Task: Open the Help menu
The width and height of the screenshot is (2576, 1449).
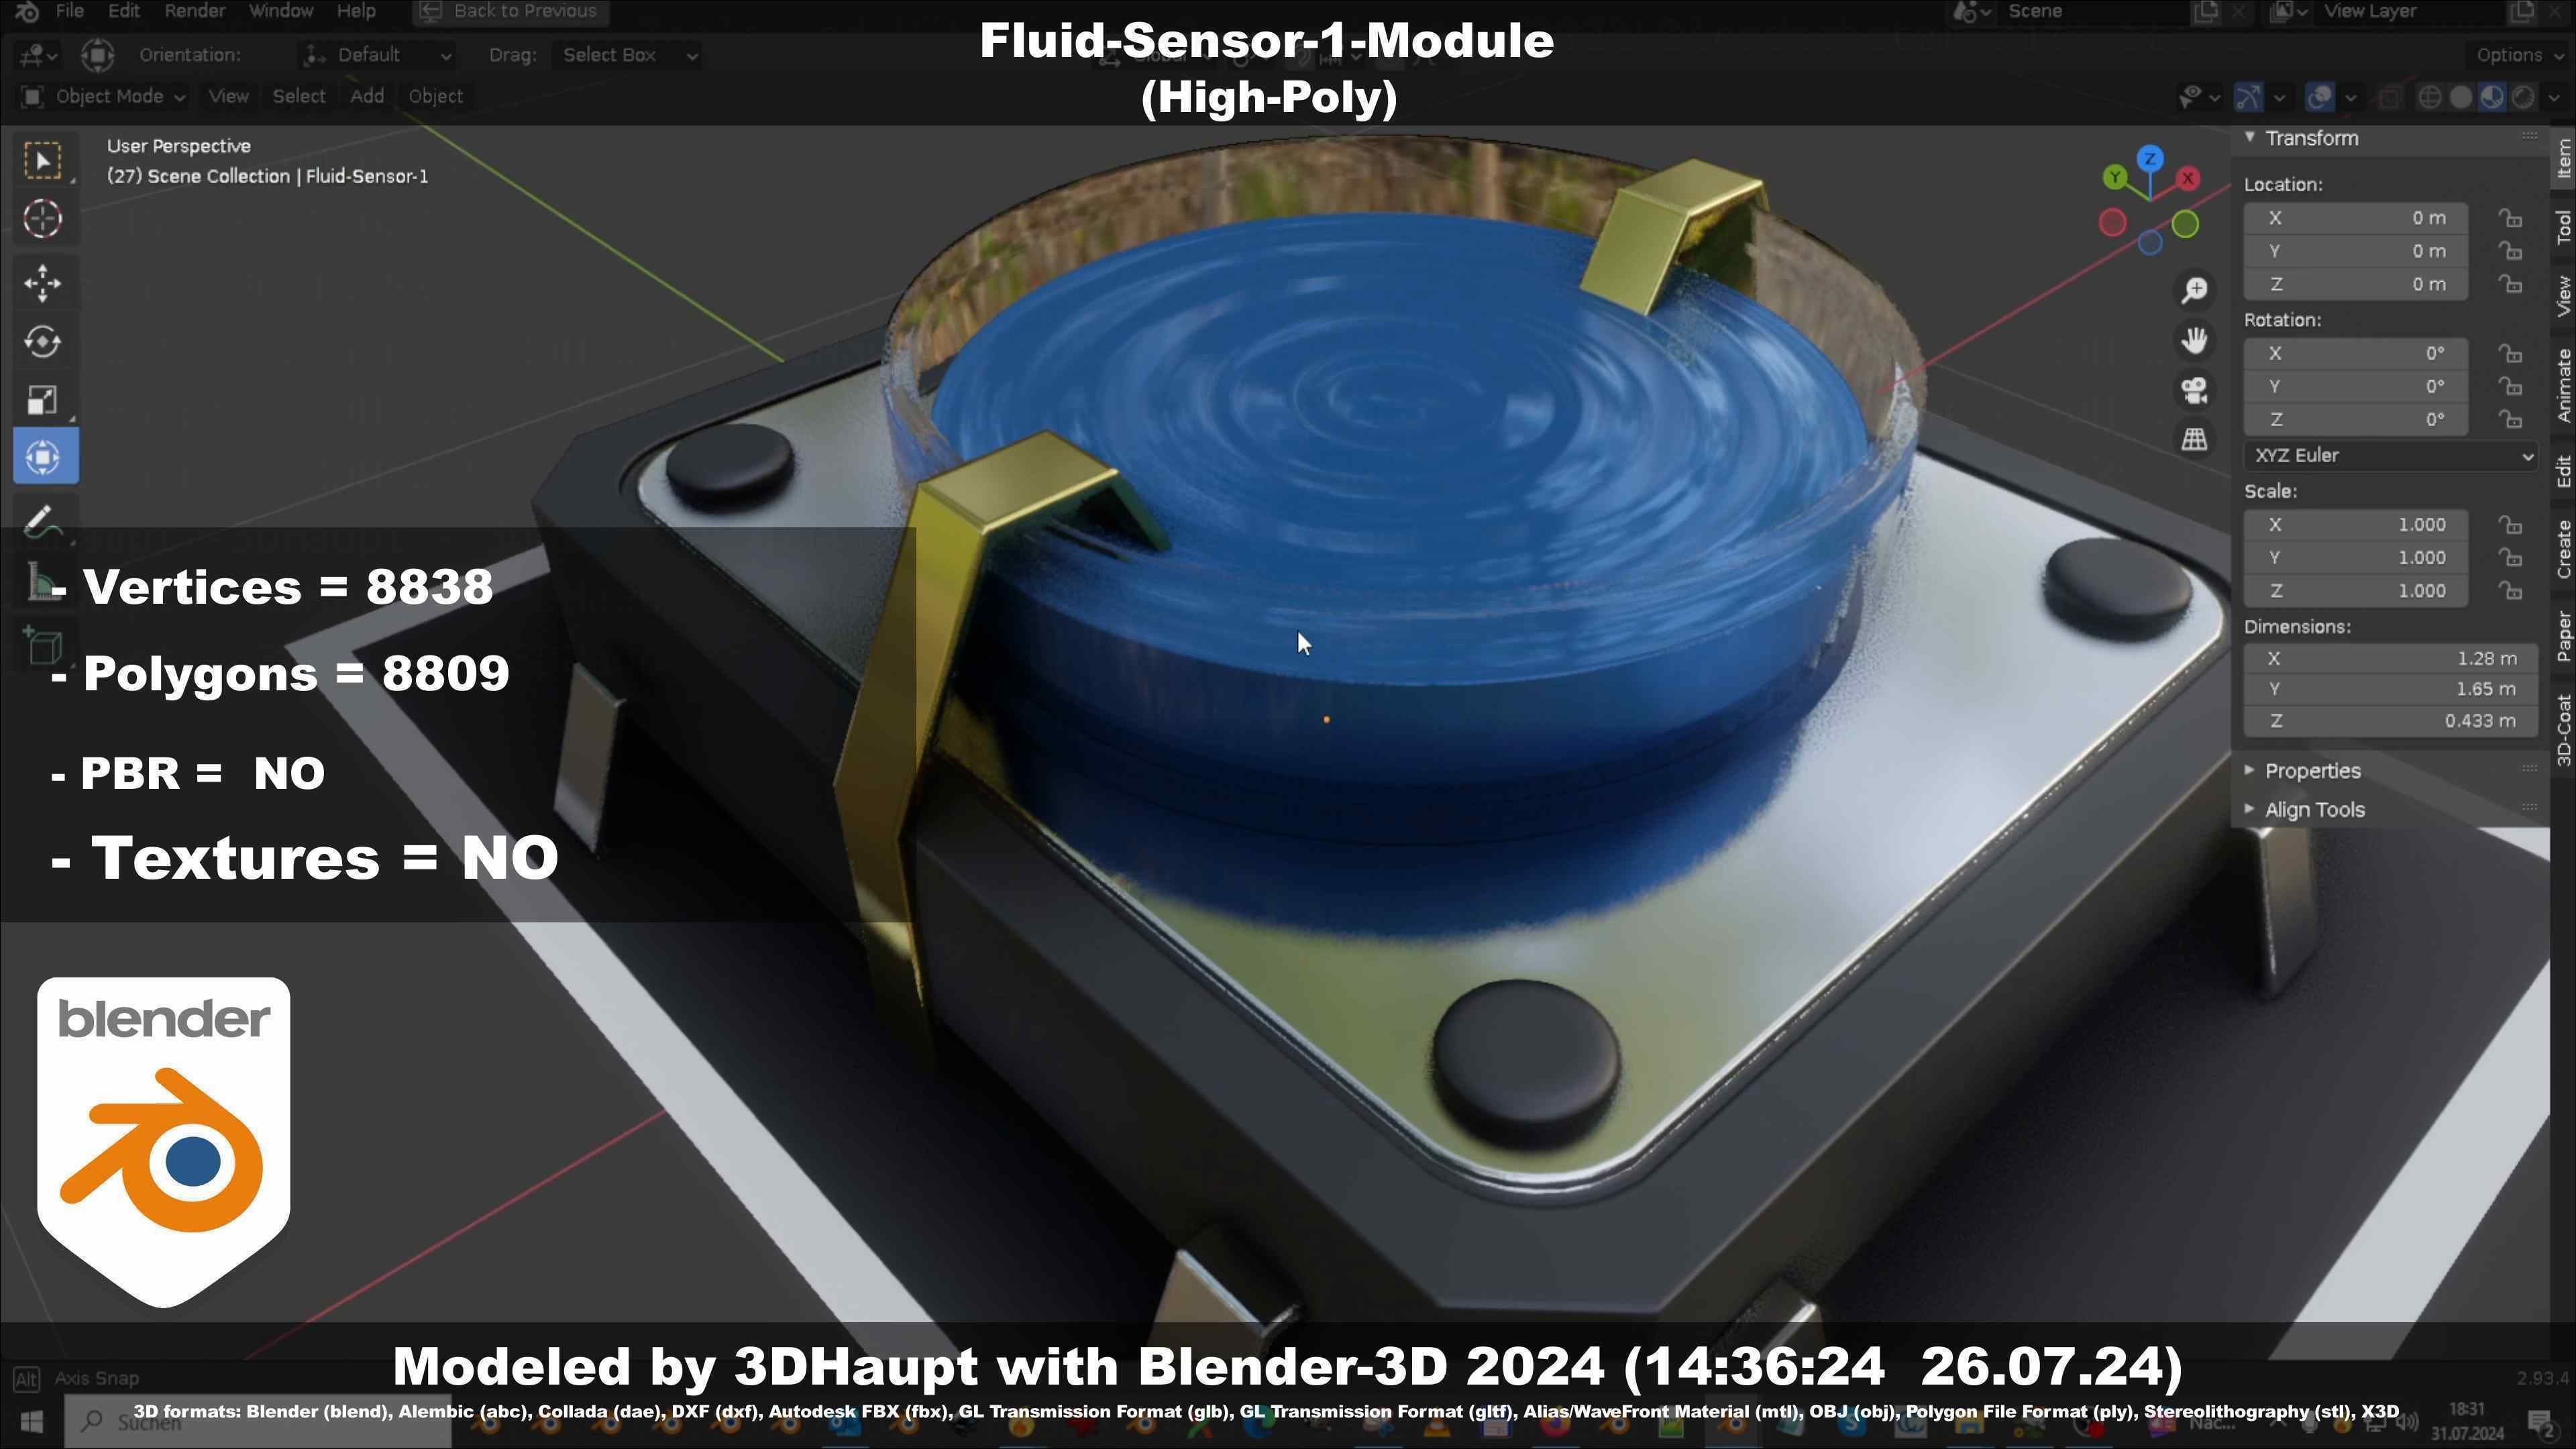Action: pos(356,11)
